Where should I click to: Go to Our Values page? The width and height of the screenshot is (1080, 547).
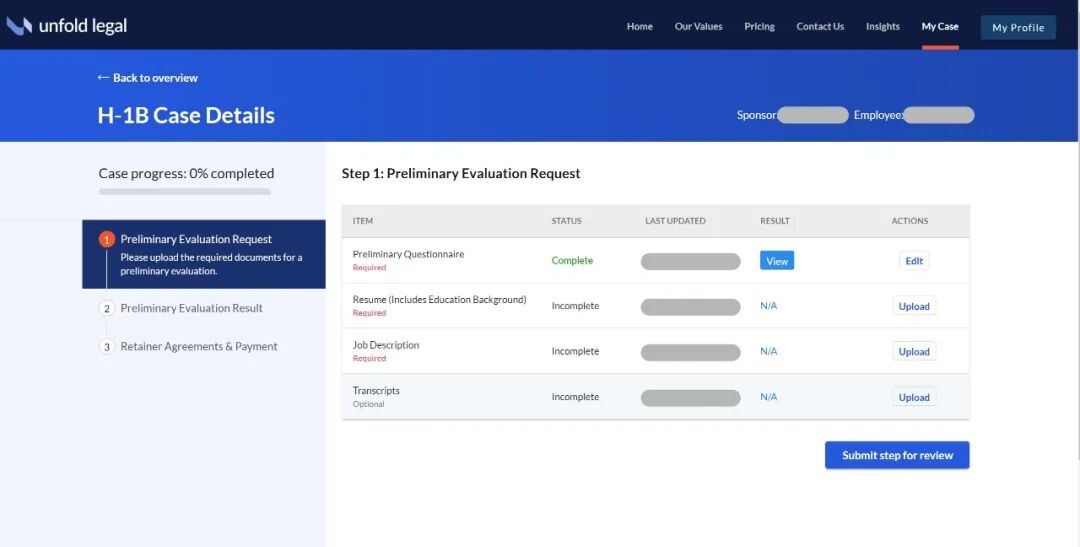pyautogui.click(x=698, y=26)
